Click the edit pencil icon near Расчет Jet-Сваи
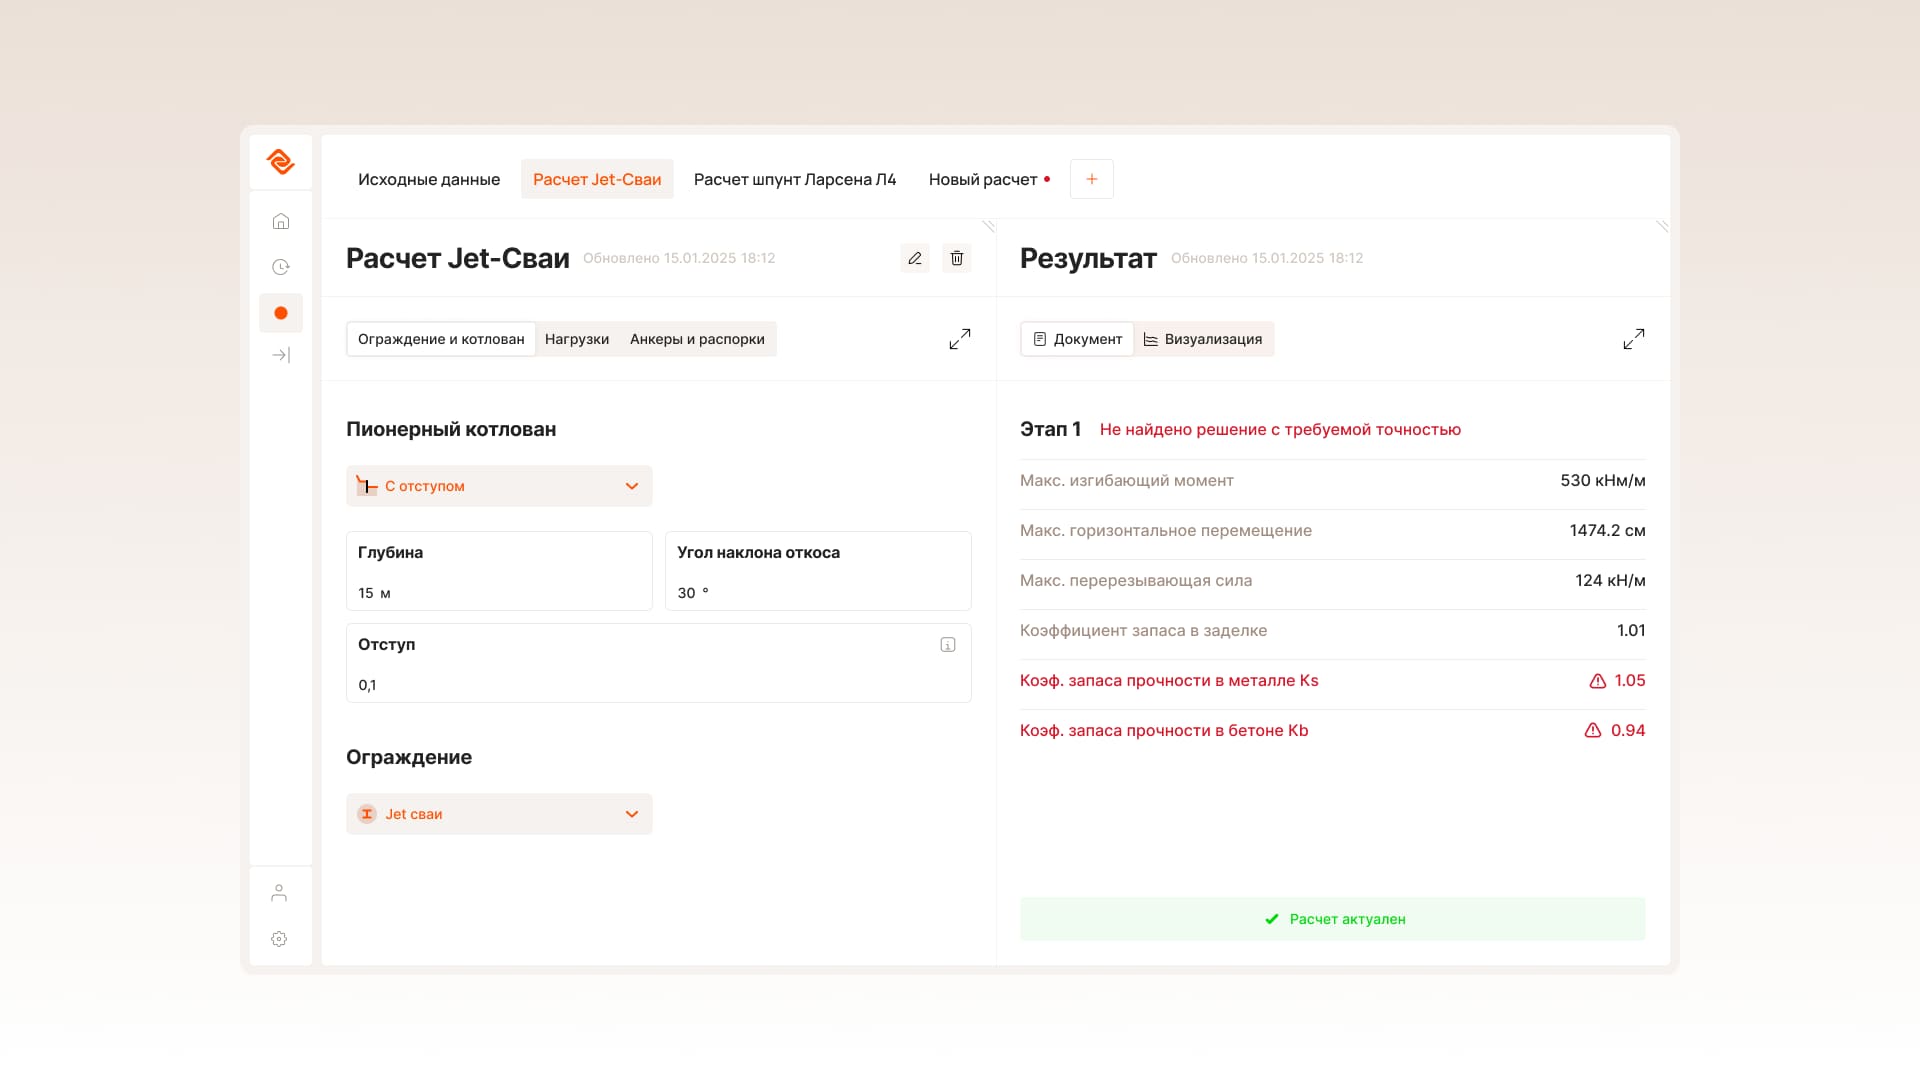This screenshot has height=1080, width=1920. coord(914,258)
